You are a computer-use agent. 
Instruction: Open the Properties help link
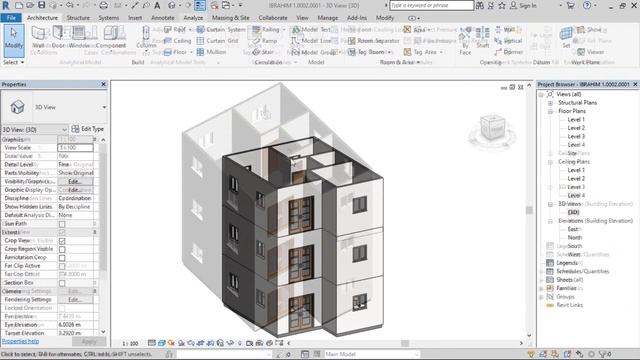pos(20,341)
